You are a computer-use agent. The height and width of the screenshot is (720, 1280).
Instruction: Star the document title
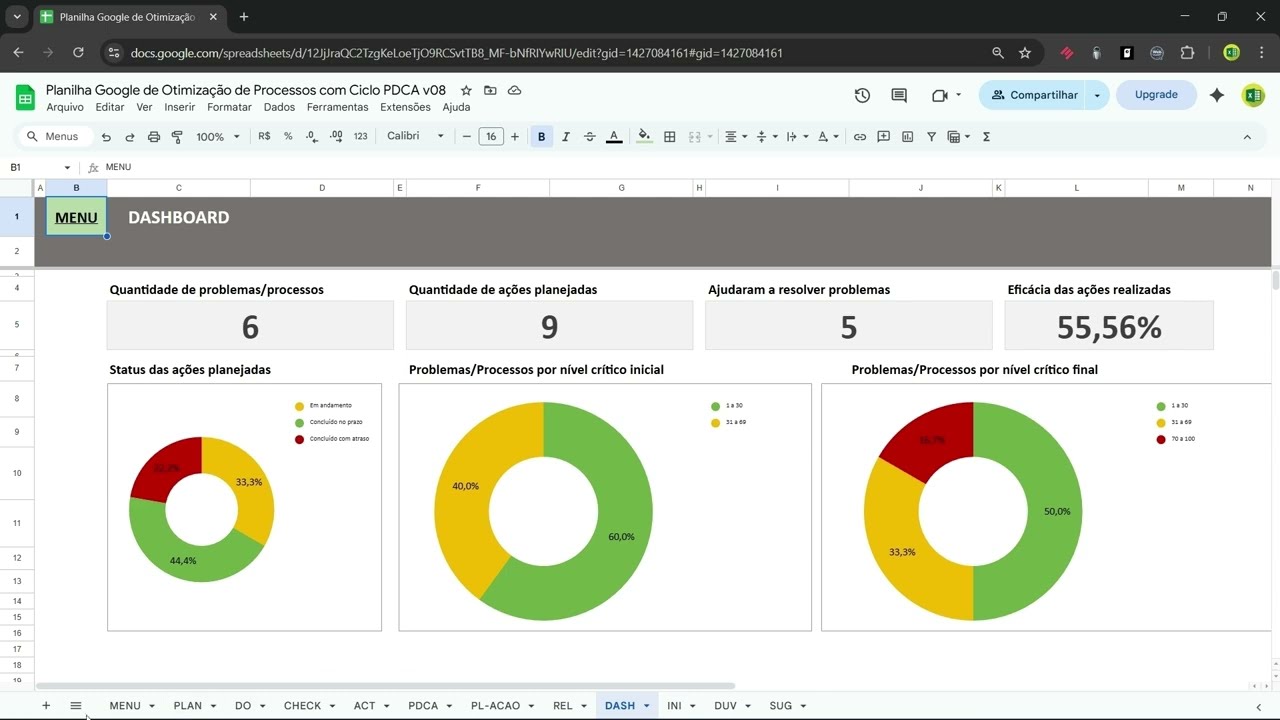point(466,90)
